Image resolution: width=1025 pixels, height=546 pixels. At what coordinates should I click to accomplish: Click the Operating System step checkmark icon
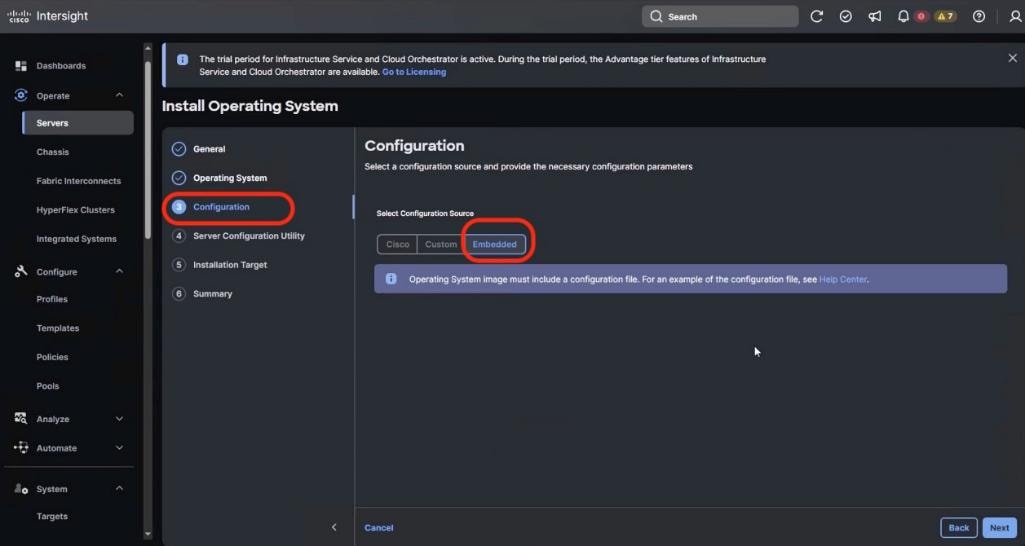pyautogui.click(x=179, y=178)
